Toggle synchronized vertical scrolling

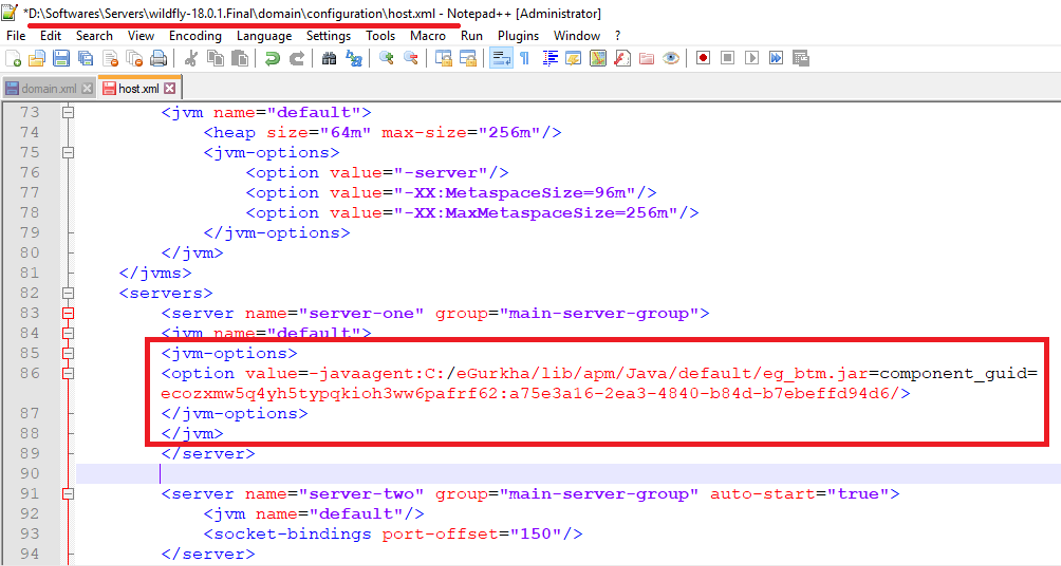[443, 58]
